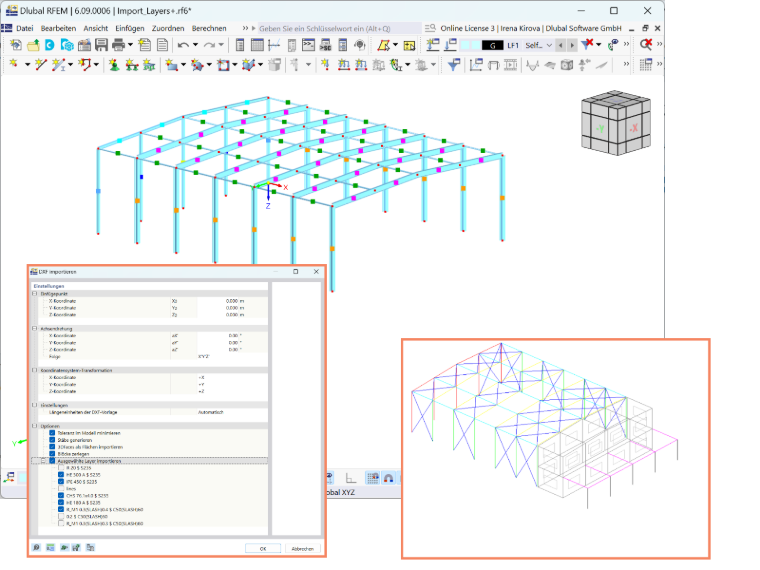This screenshot has width=760, height=570.
Task: Select the new line tool icon
Action: (x=41, y=64)
